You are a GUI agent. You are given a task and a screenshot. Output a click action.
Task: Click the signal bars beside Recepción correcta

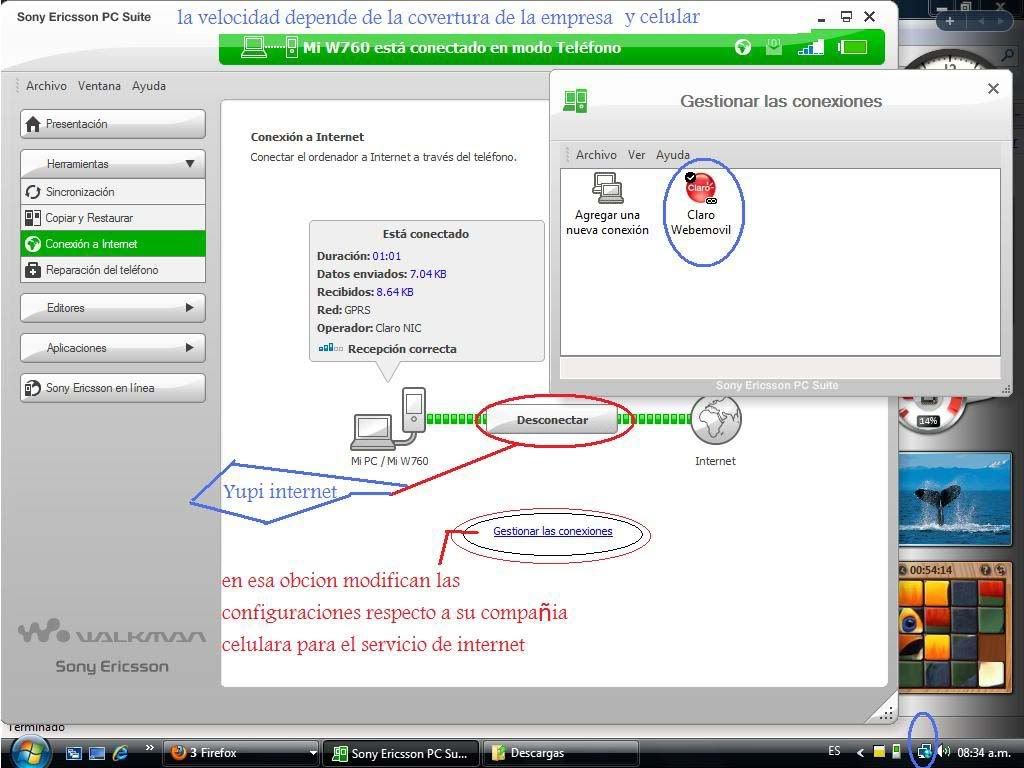(x=330, y=348)
